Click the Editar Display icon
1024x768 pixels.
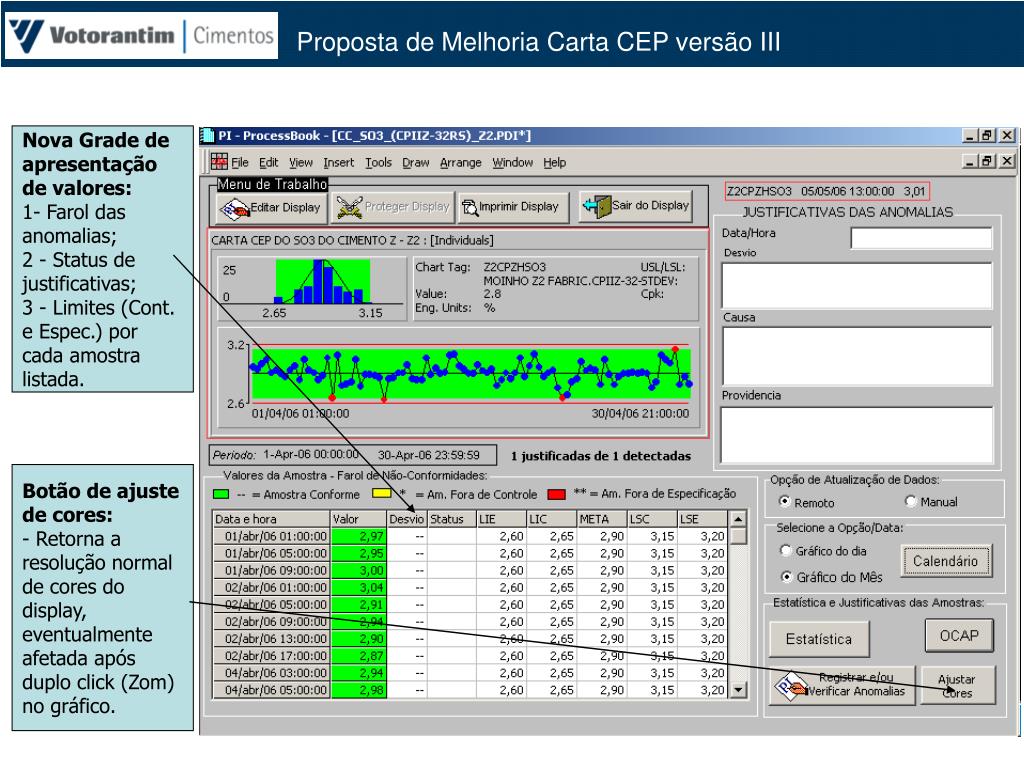(x=234, y=208)
